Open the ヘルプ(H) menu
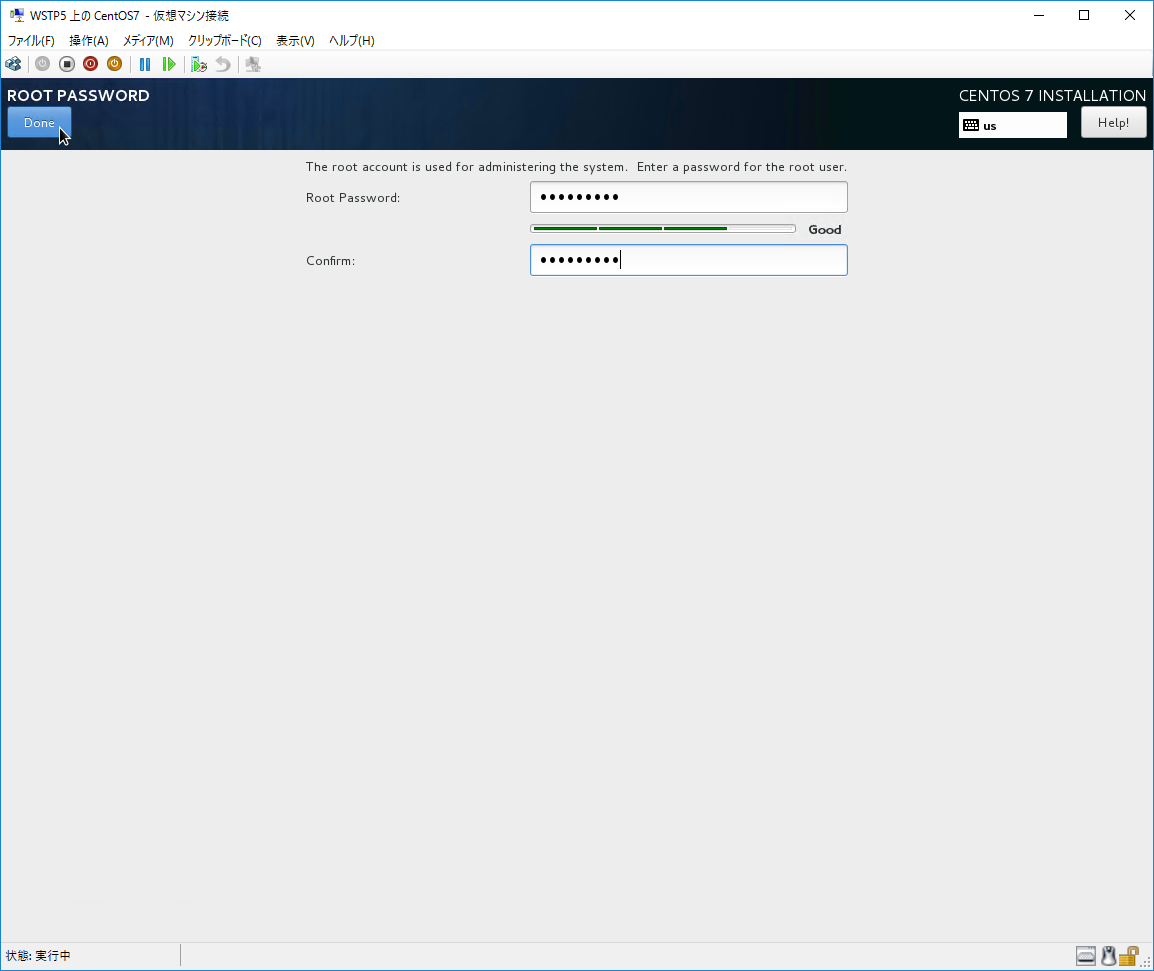This screenshot has height=971, width=1154. click(352, 41)
